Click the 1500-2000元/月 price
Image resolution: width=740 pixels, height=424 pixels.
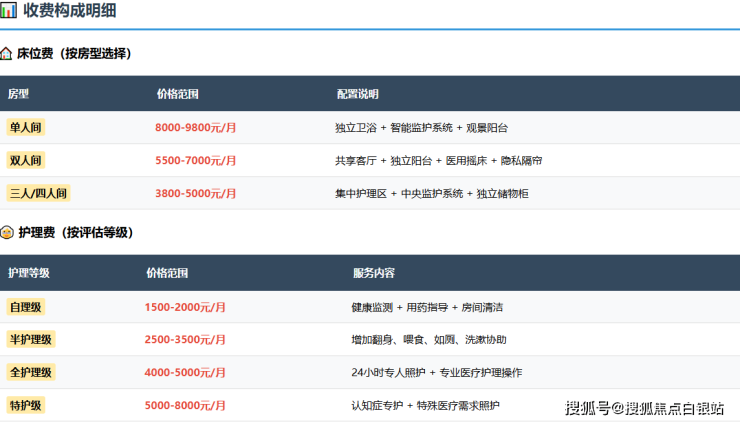tap(185, 307)
